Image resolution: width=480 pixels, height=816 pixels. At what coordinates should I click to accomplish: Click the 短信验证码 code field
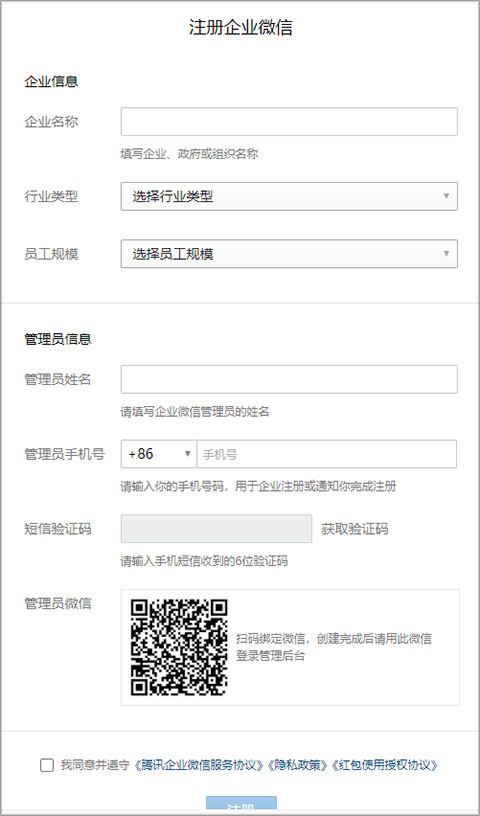coord(217,529)
